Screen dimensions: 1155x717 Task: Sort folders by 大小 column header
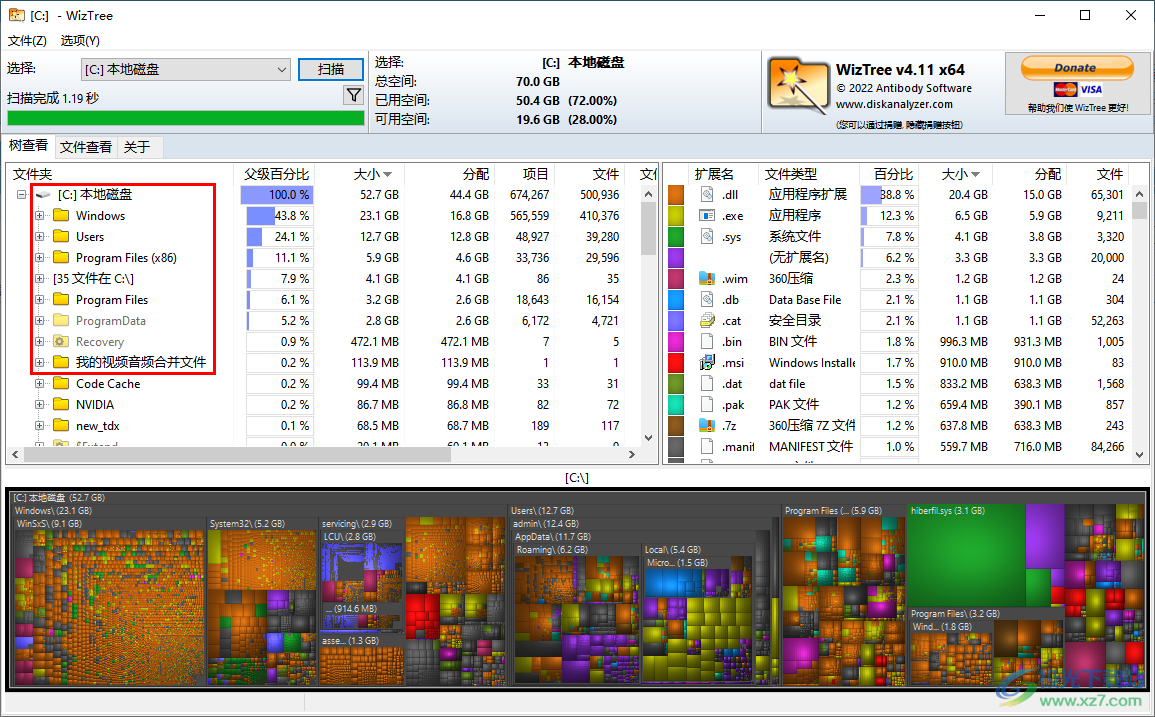(x=359, y=174)
